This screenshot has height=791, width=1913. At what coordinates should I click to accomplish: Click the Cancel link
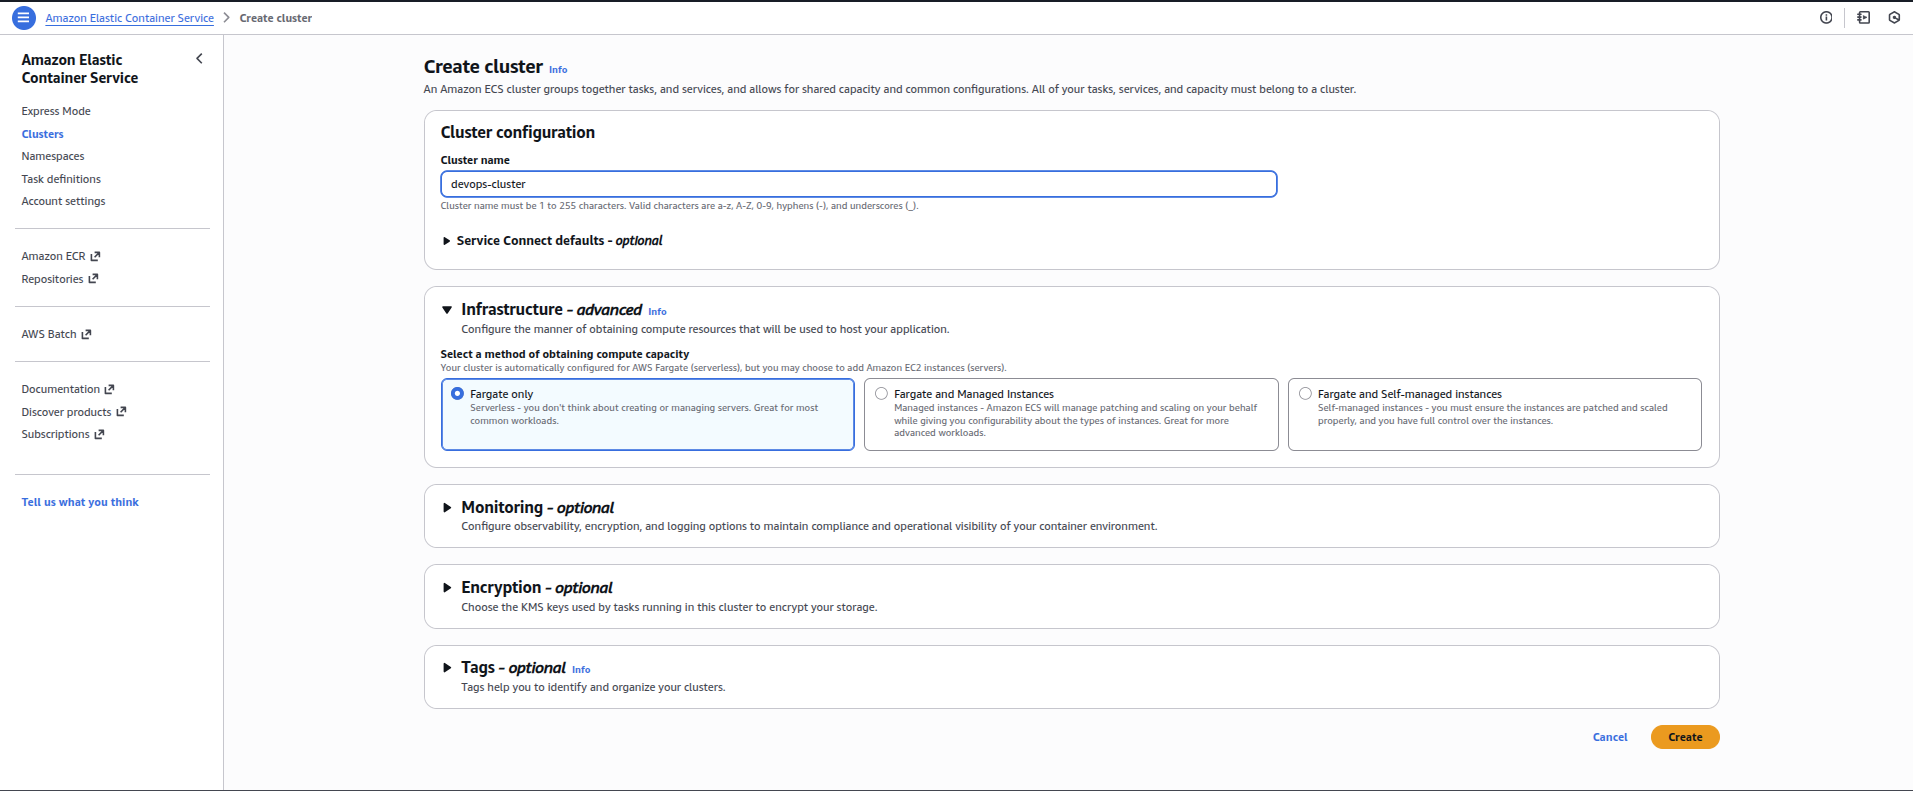coord(1610,737)
